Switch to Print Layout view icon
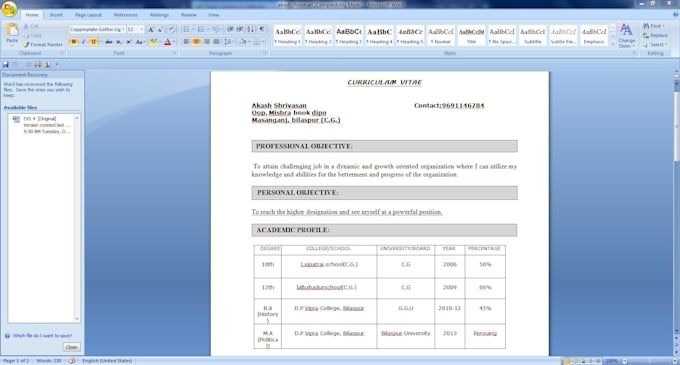The image size is (680, 365). pos(567,361)
